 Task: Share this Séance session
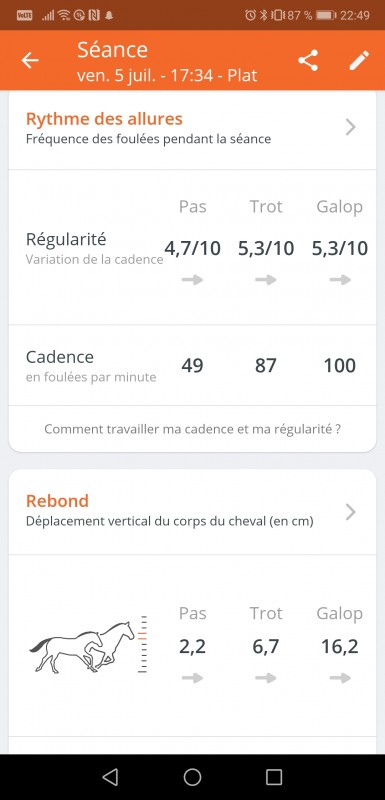(308, 60)
